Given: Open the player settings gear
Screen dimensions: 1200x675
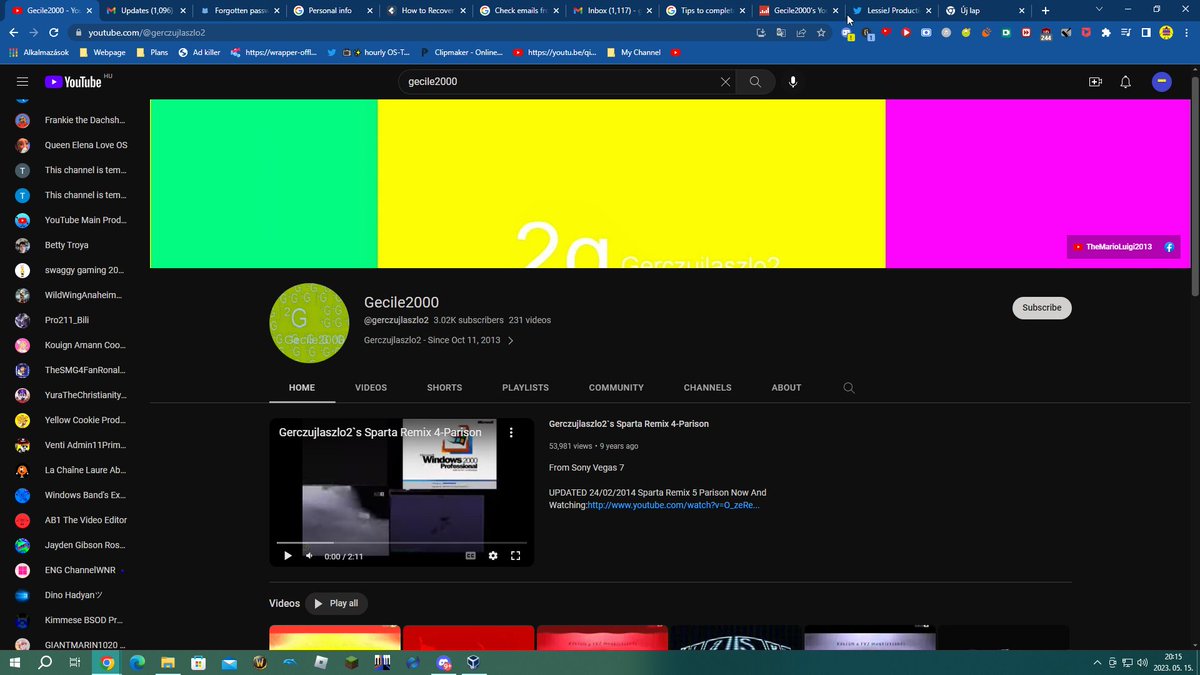Looking at the screenshot, I should point(493,556).
